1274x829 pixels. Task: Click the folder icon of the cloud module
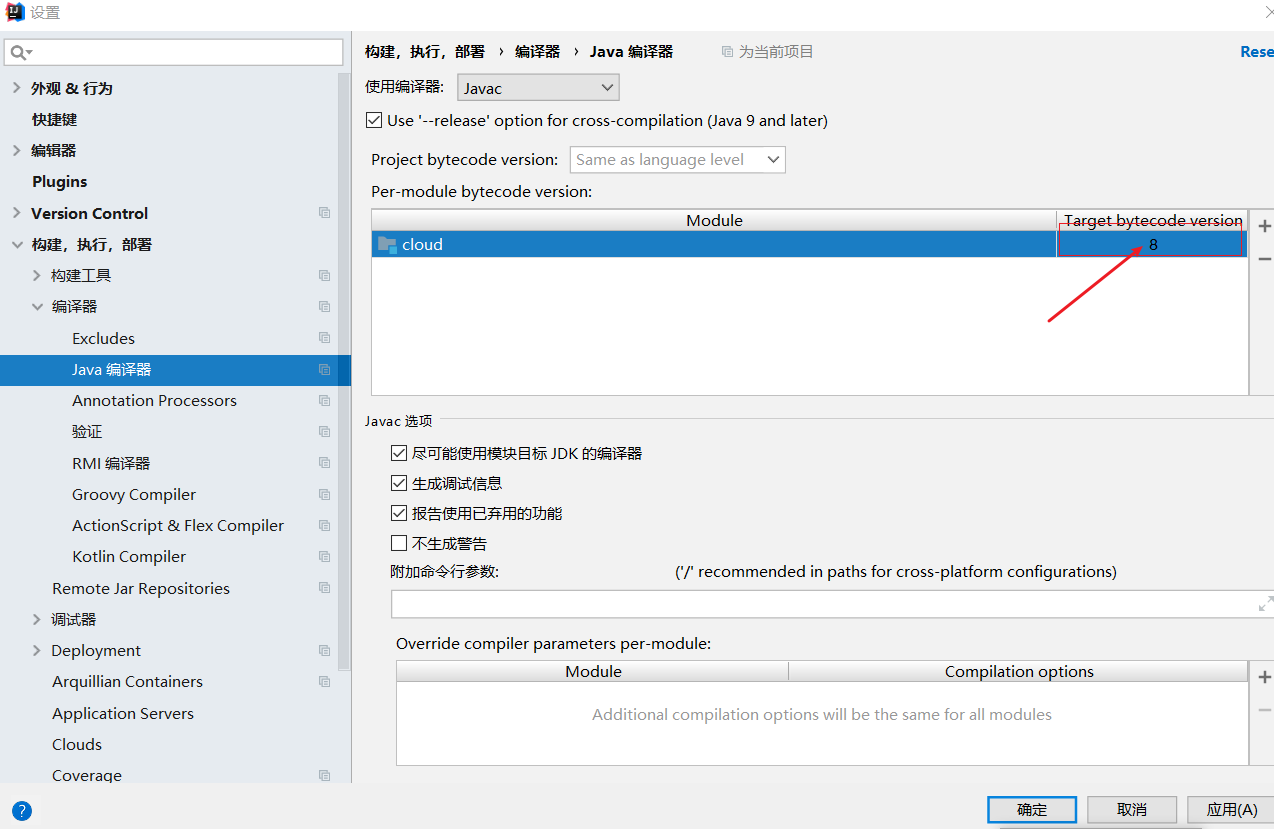pos(386,244)
